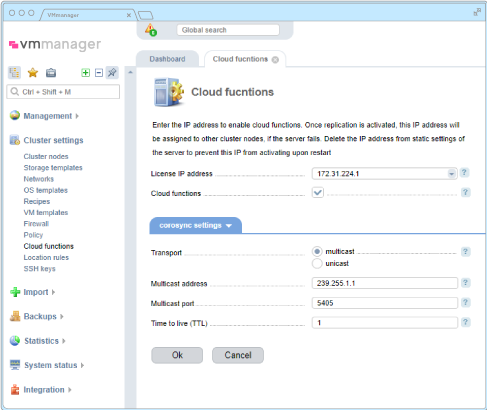Click the Global search field
This screenshot has width=487, height=410.
click(228, 30)
